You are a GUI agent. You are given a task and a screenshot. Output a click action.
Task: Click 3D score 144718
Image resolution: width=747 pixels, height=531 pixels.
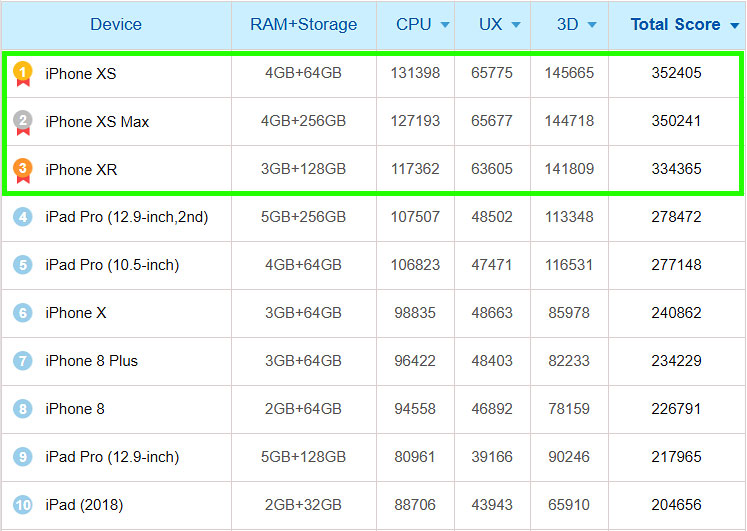(x=569, y=121)
